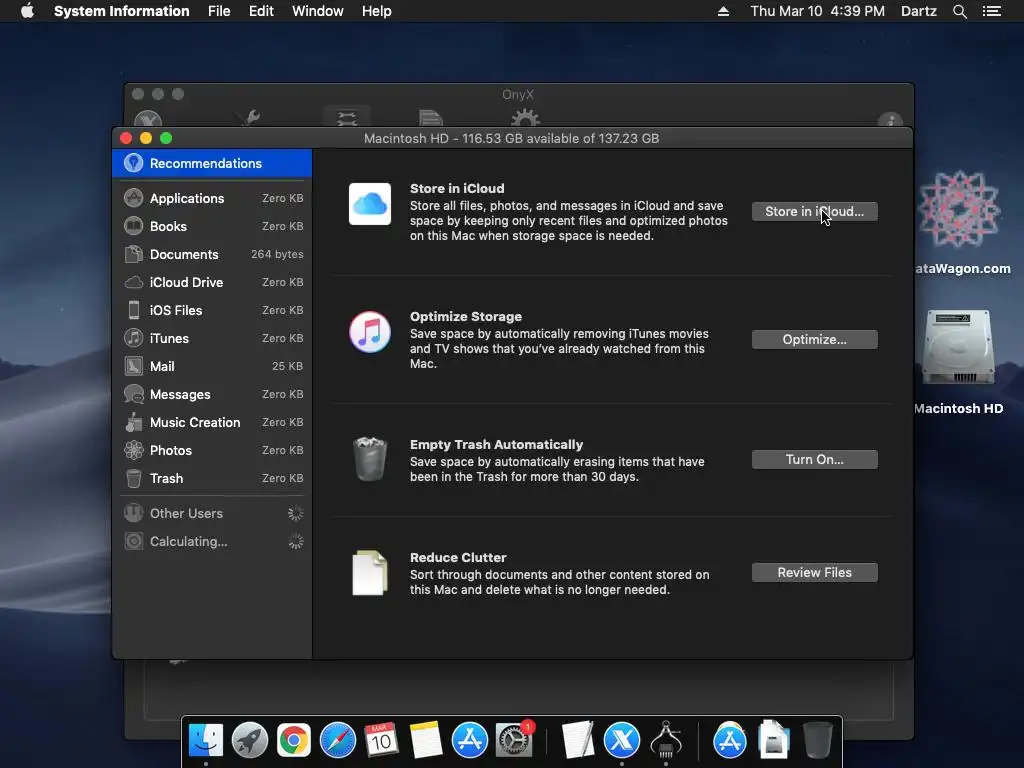
Task: Launch Safari from the Dock
Action: click(x=338, y=741)
